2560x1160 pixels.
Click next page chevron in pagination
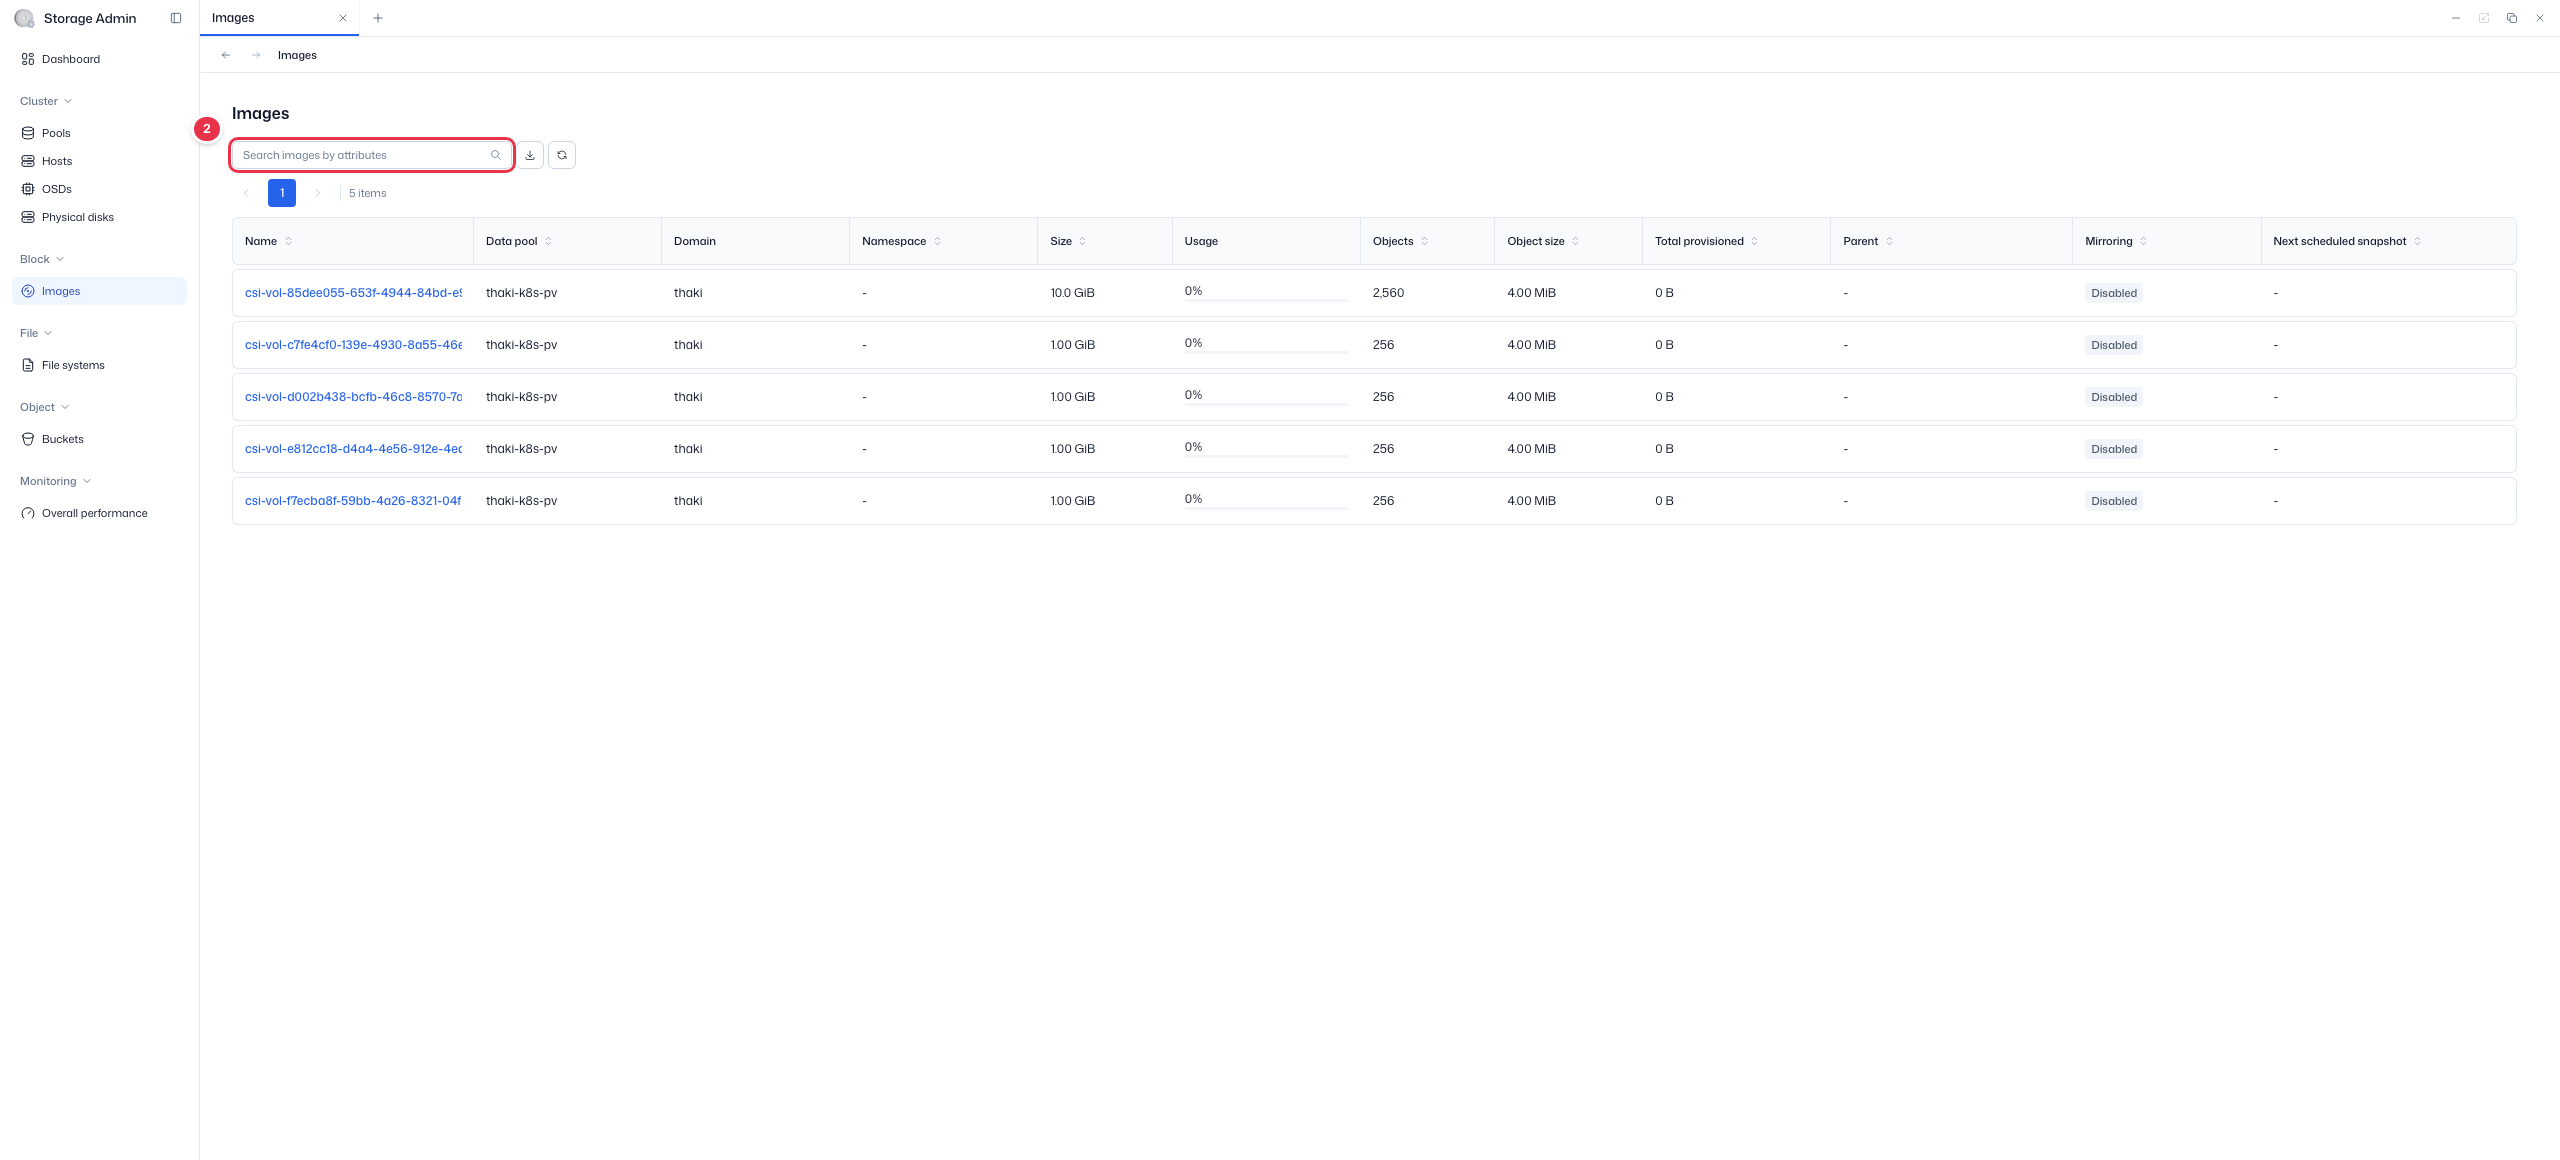318,193
